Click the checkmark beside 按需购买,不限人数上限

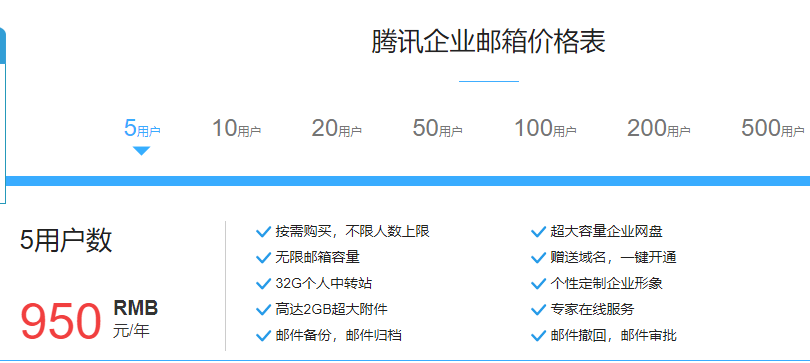(263, 231)
